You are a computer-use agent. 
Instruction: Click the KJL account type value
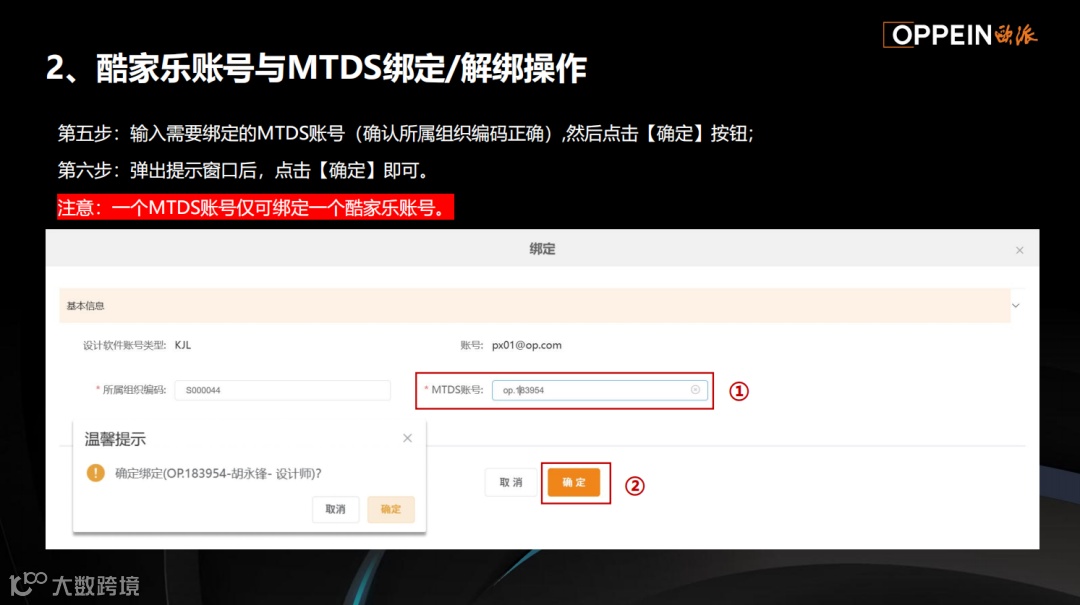tap(183, 345)
